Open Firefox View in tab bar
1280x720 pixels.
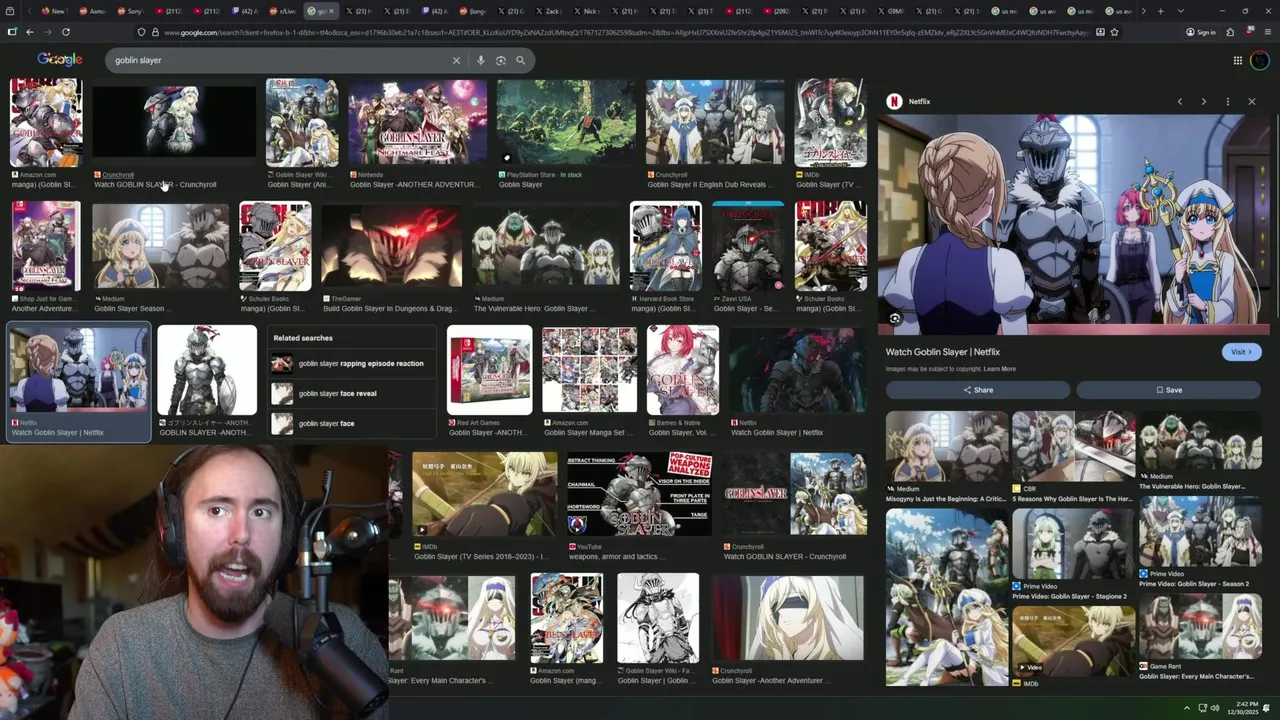click(10, 11)
